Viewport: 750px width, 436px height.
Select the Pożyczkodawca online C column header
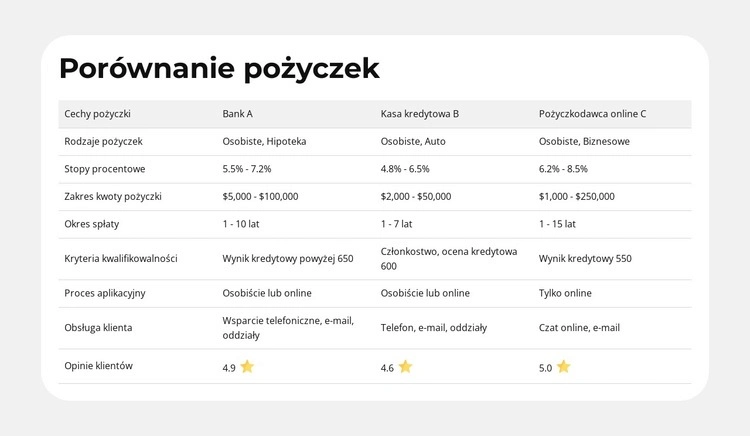pyautogui.click(x=592, y=114)
